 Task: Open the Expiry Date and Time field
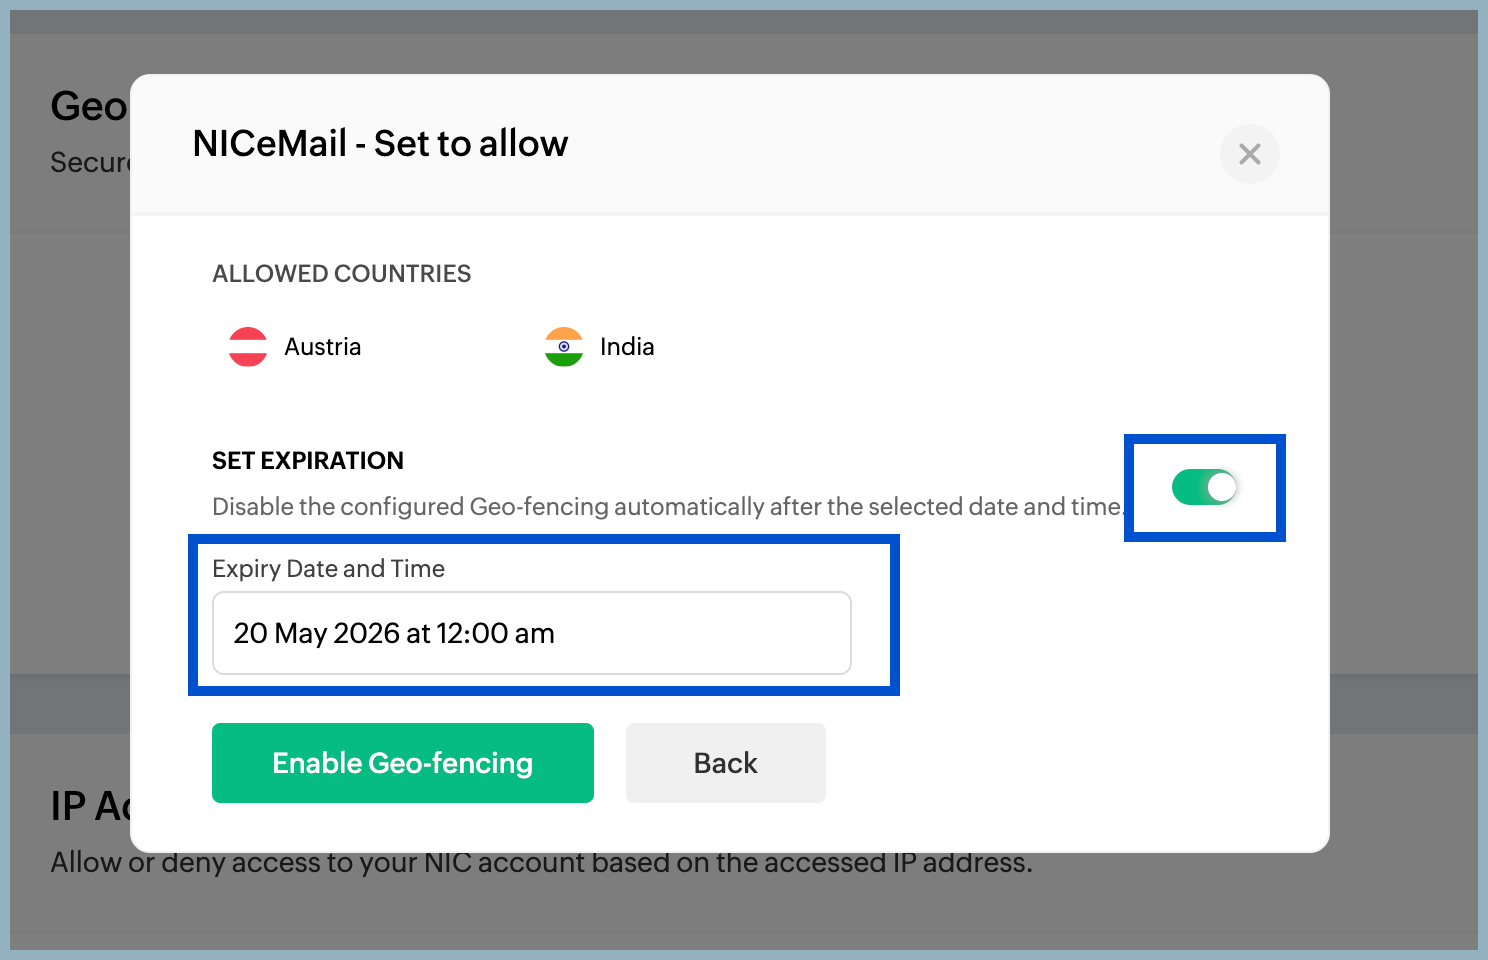click(x=531, y=633)
